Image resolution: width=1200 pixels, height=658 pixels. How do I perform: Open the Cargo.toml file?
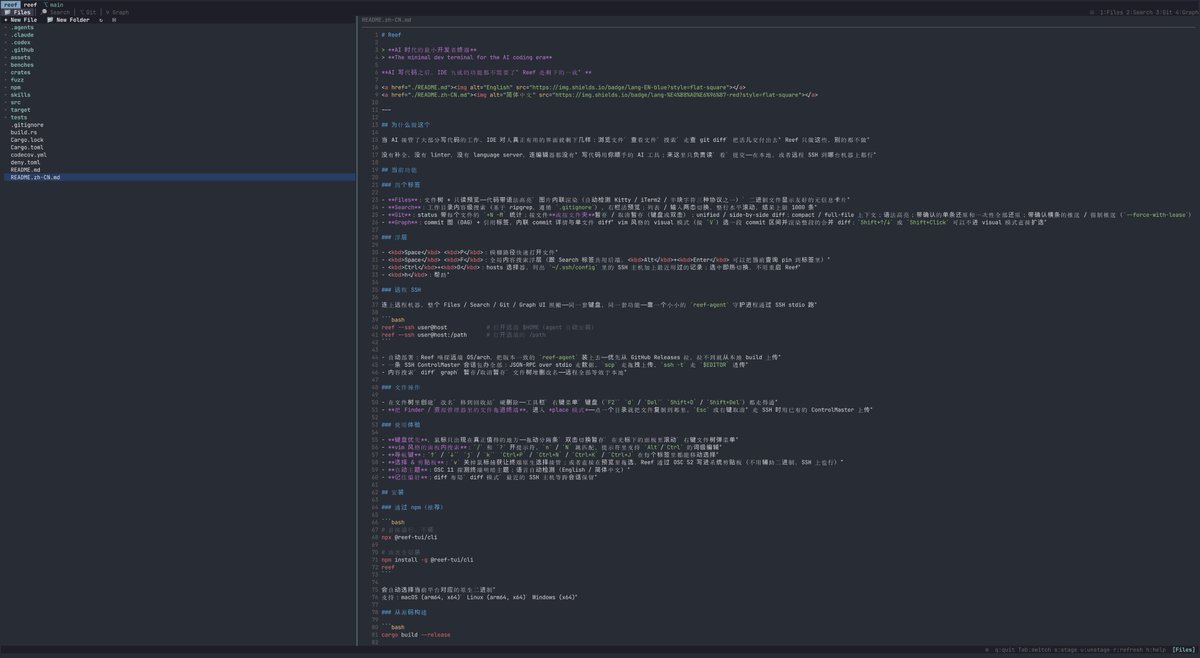pyautogui.click(x=26, y=147)
